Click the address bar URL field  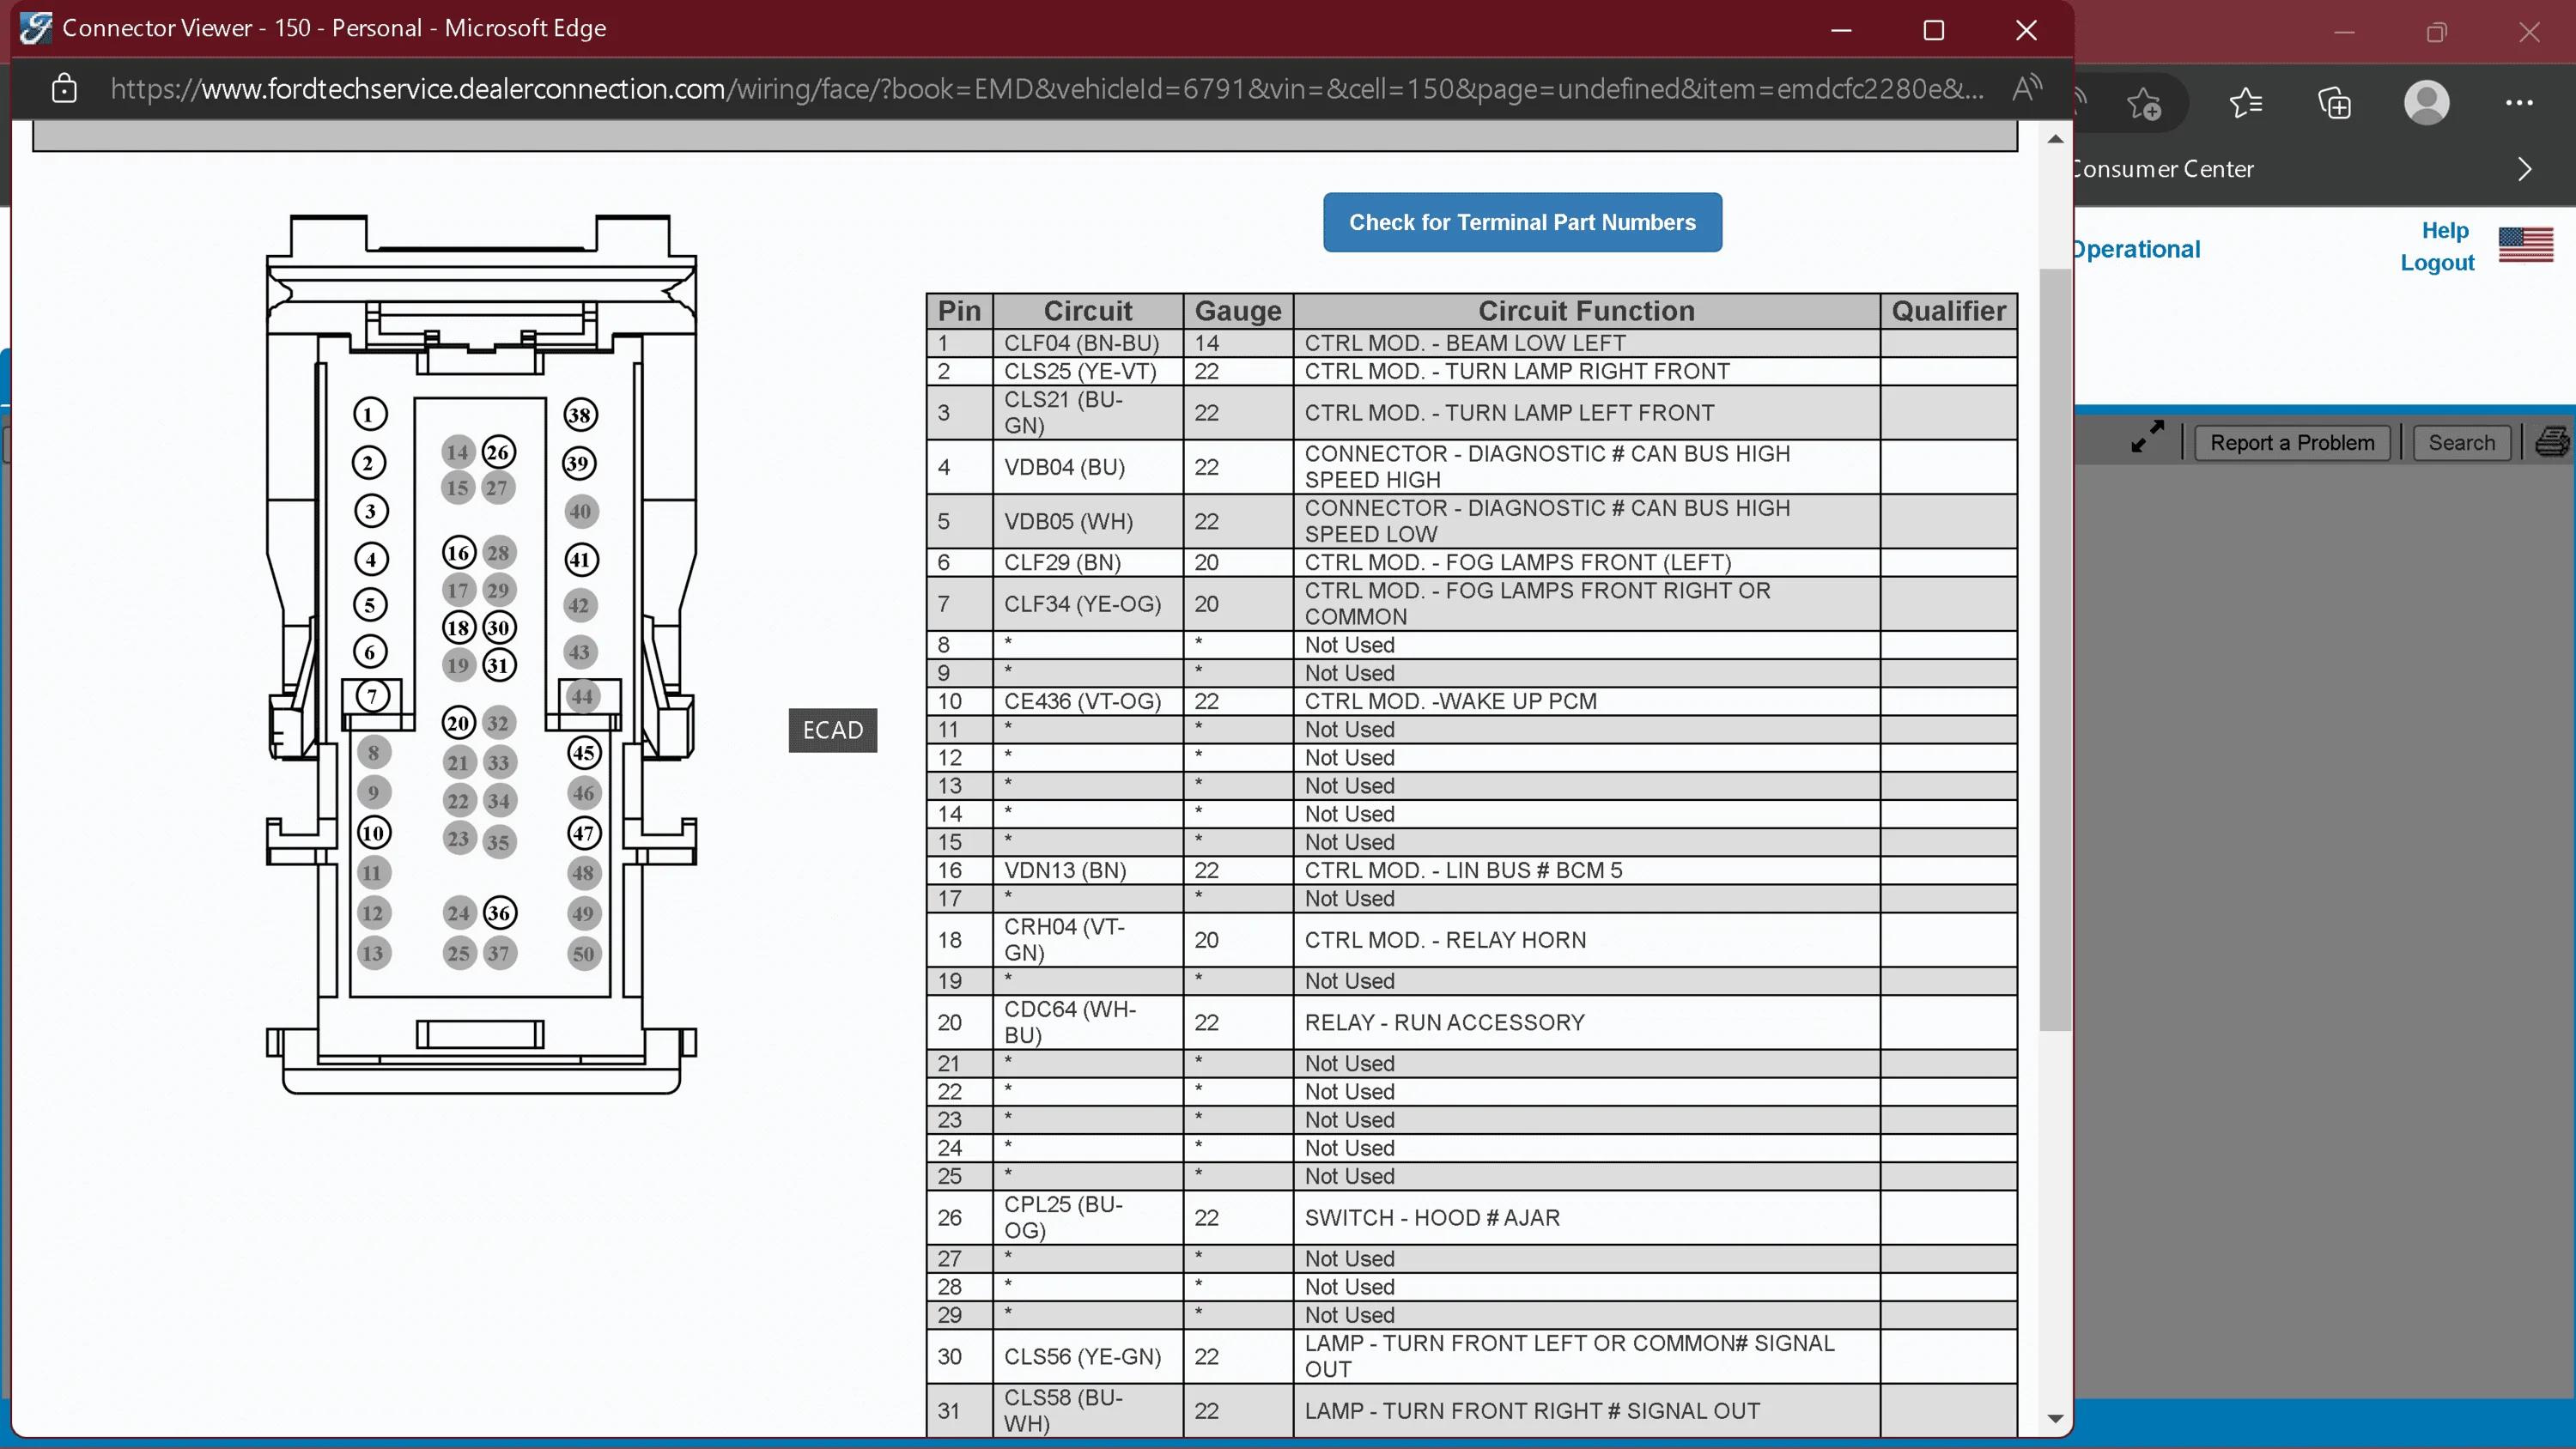[1045, 89]
